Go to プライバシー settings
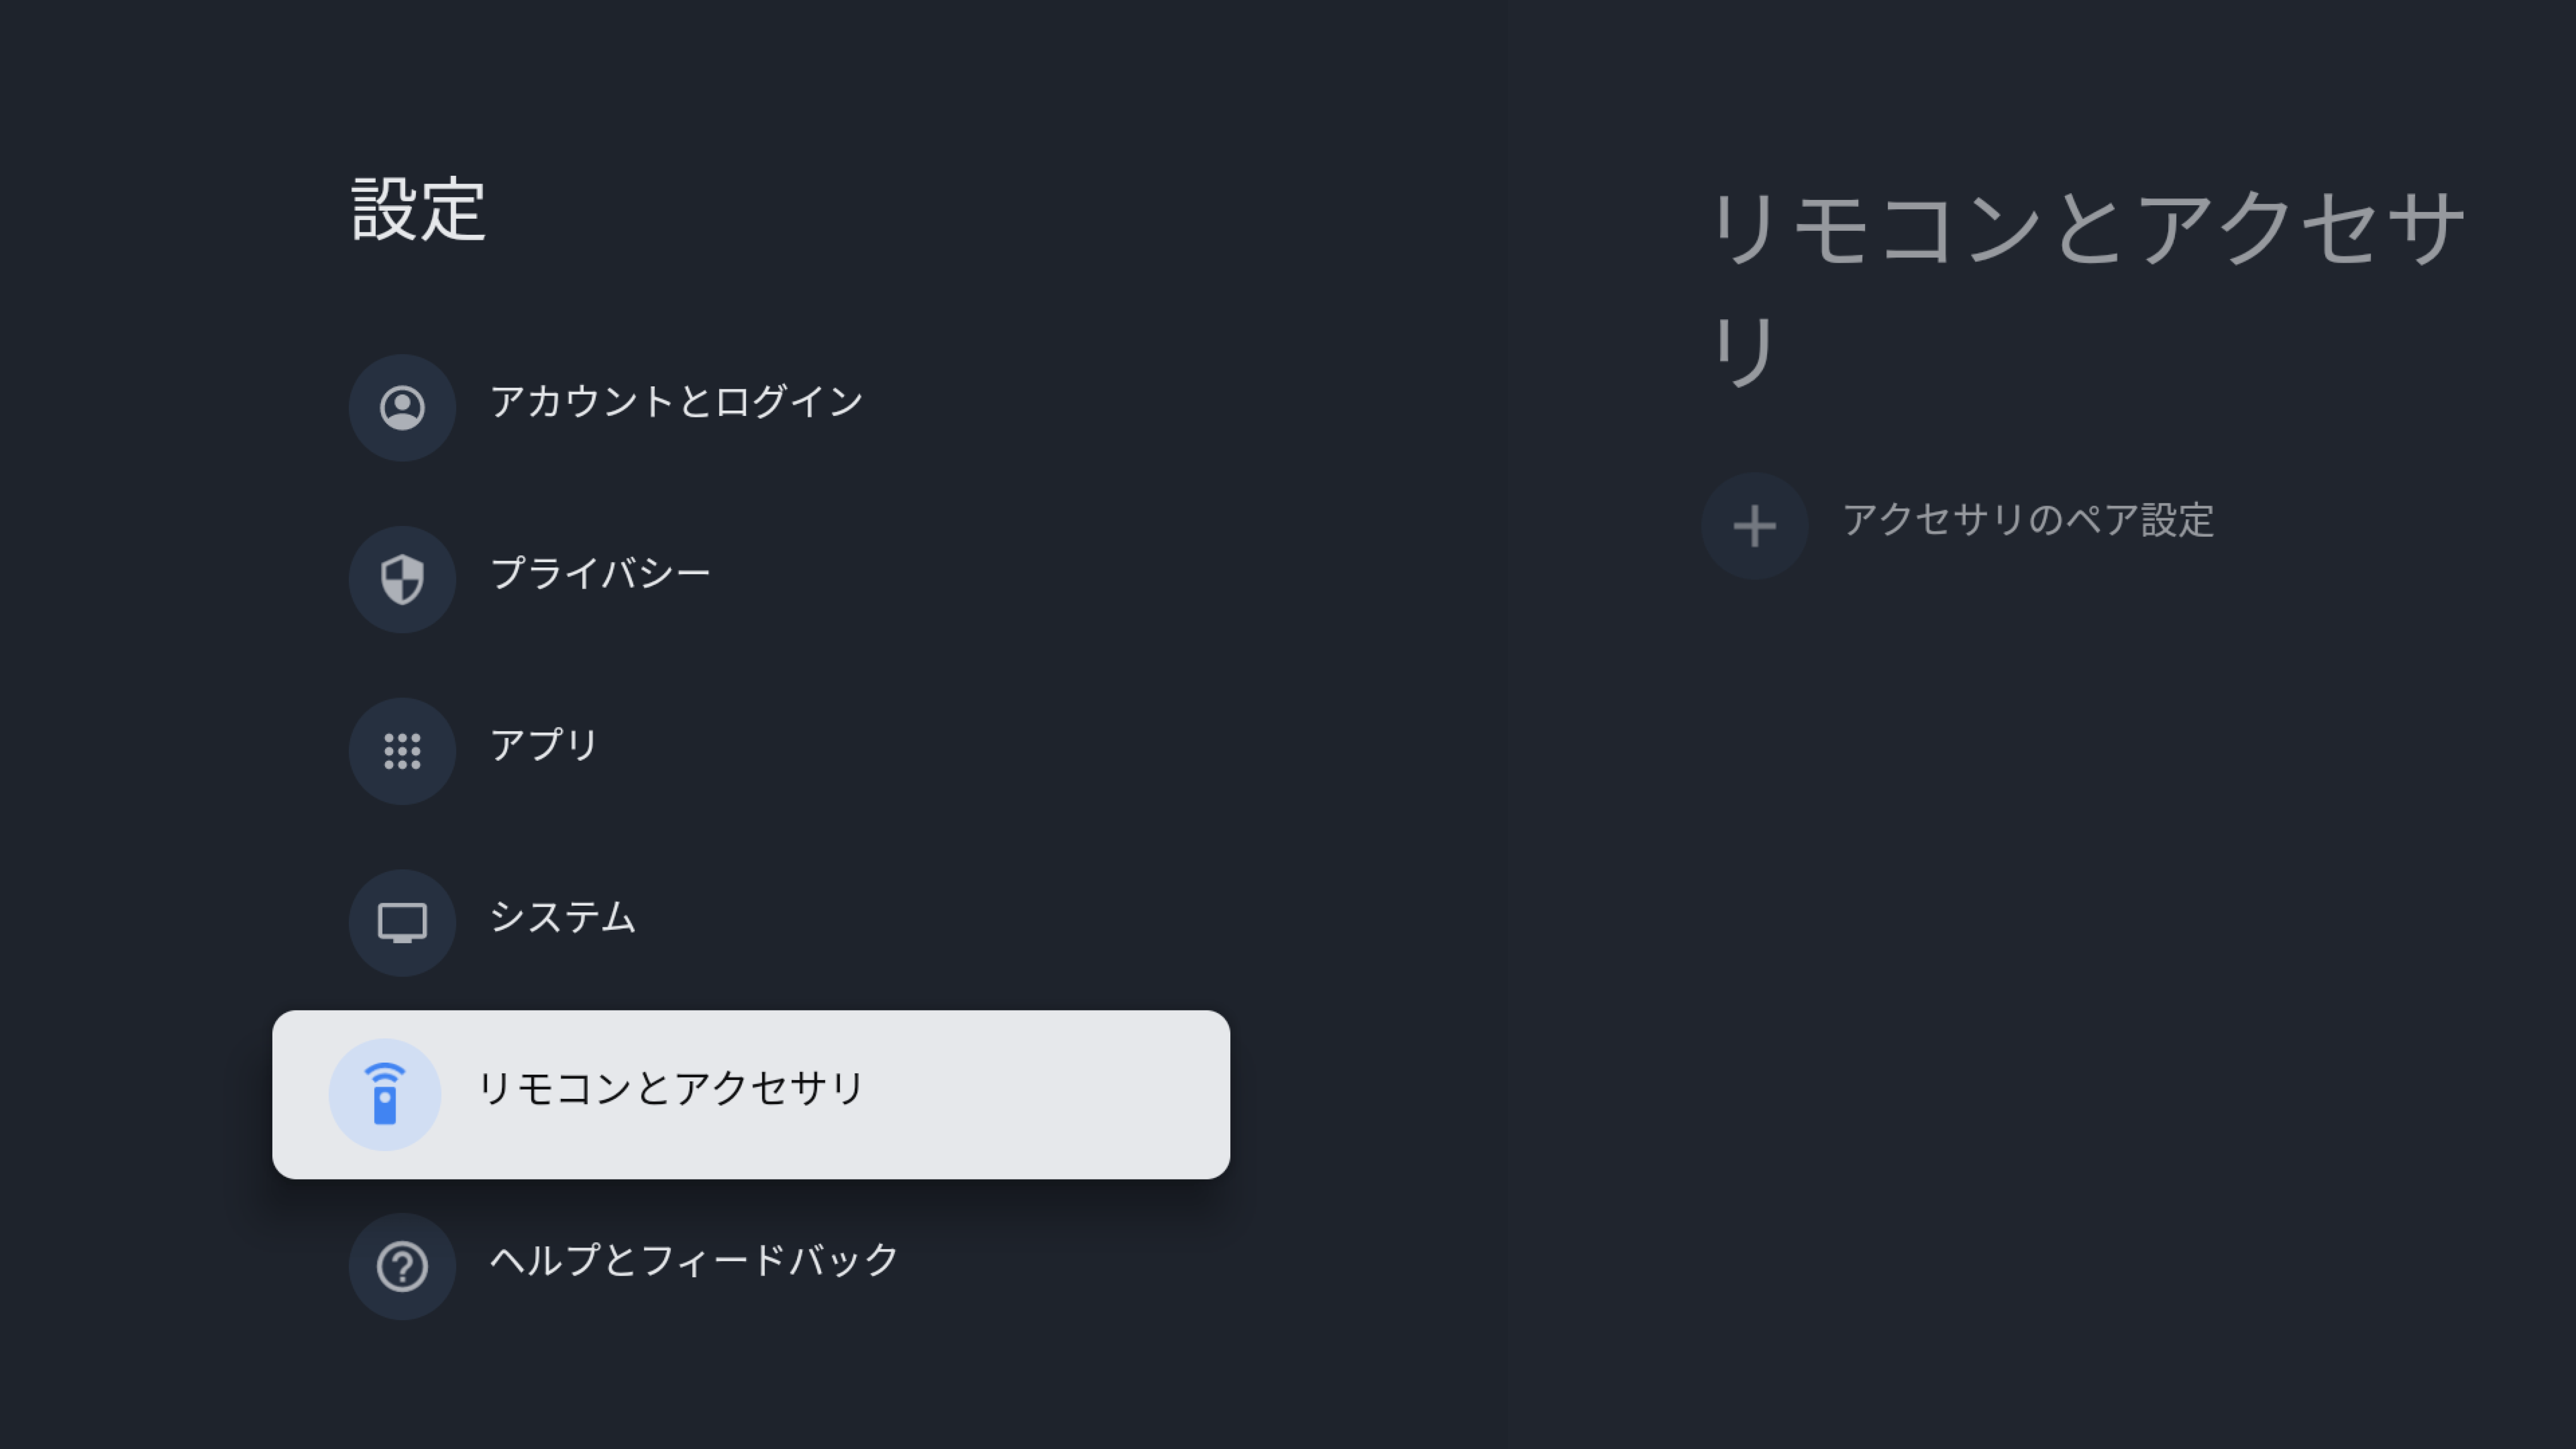The width and height of the screenshot is (2576, 1449). click(600, 574)
